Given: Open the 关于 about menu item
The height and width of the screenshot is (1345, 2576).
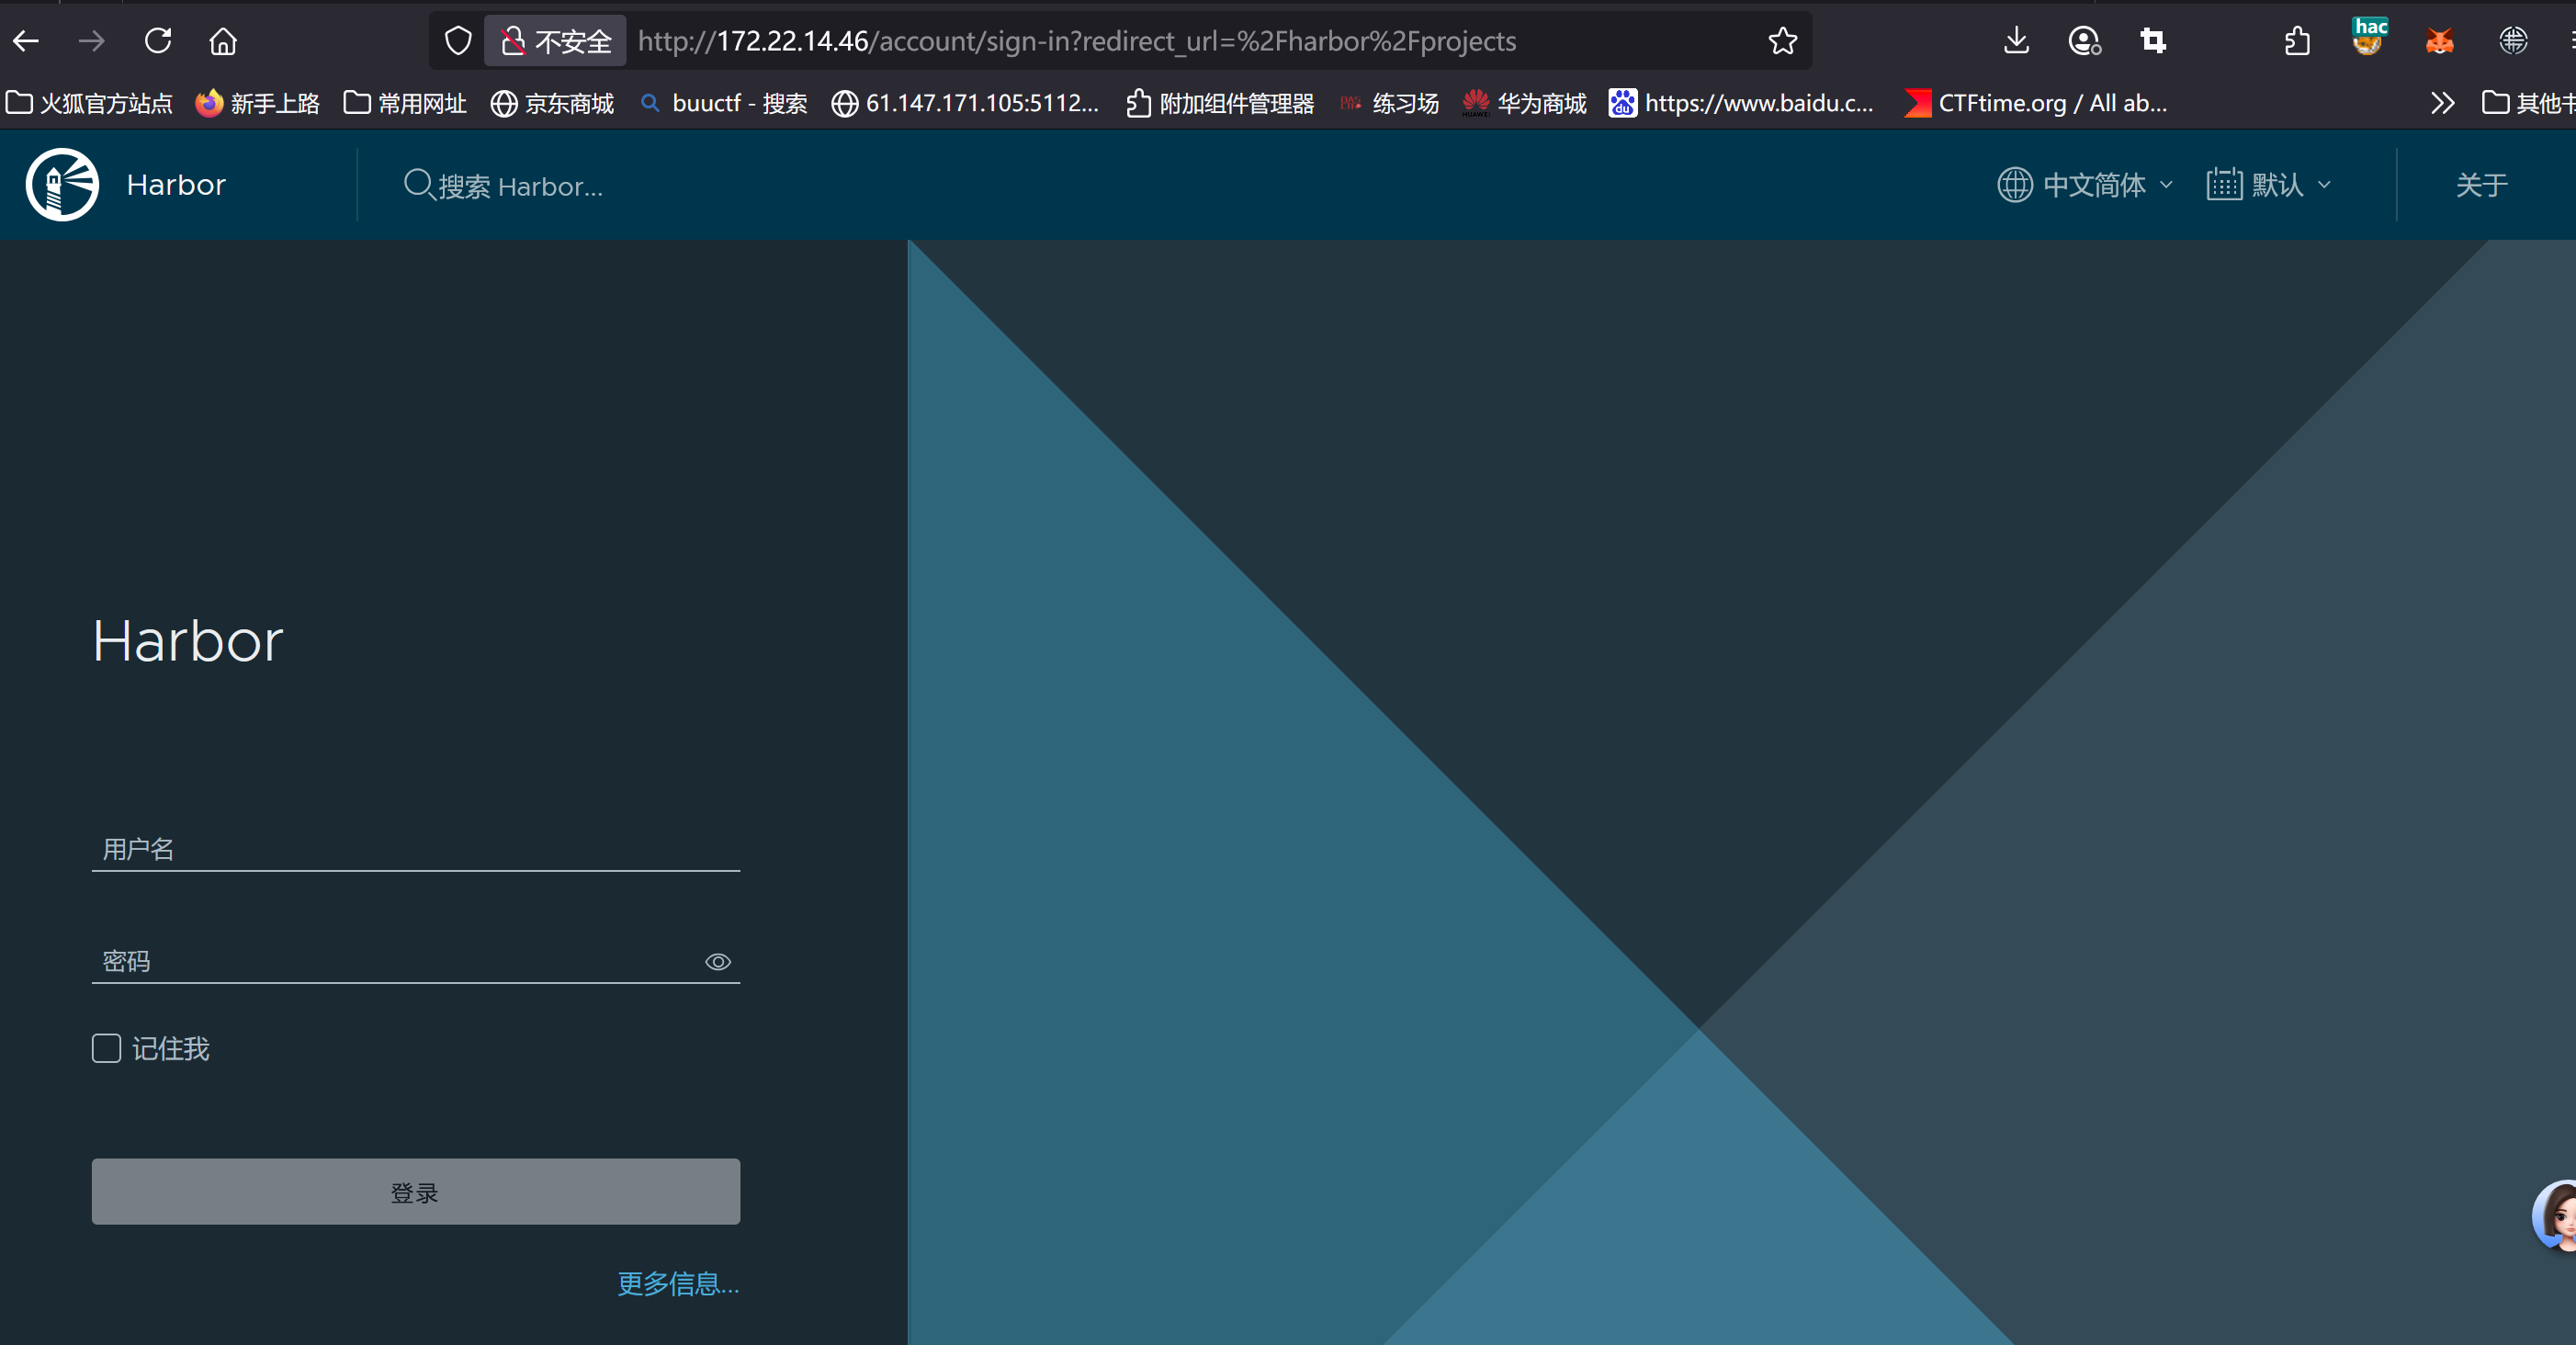Looking at the screenshot, I should tap(2481, 185).
